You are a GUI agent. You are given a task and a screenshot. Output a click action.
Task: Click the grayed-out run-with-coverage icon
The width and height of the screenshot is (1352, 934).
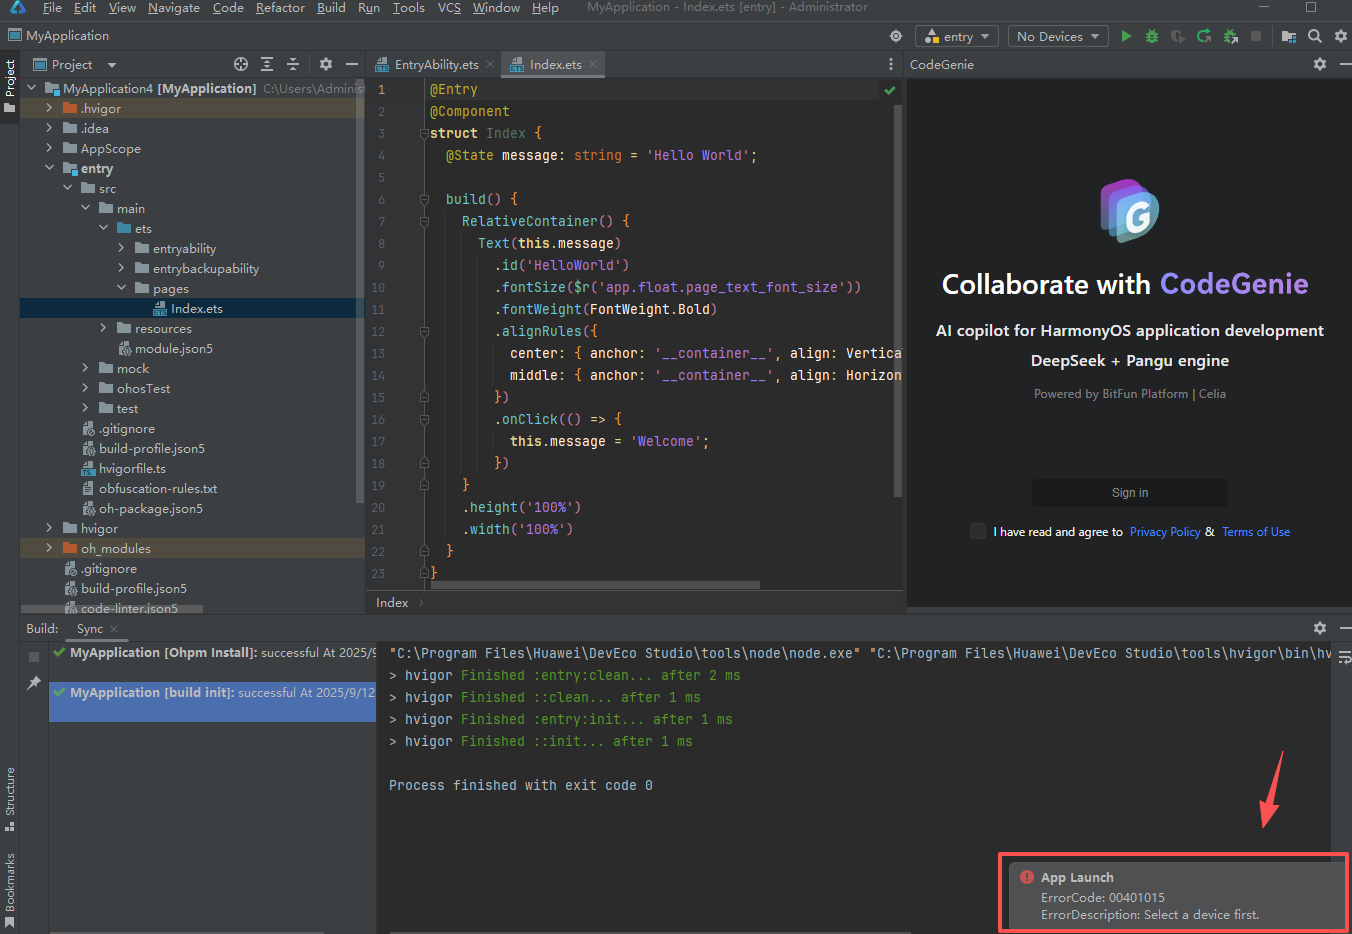(x=1178, y=36)
